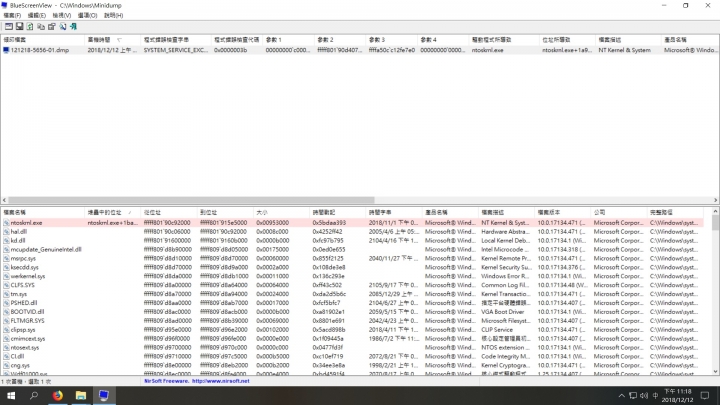Select the 121218-5656-01.dmp dump row
This screenshot has width=720, height=405.
click(x=360, y=50)
